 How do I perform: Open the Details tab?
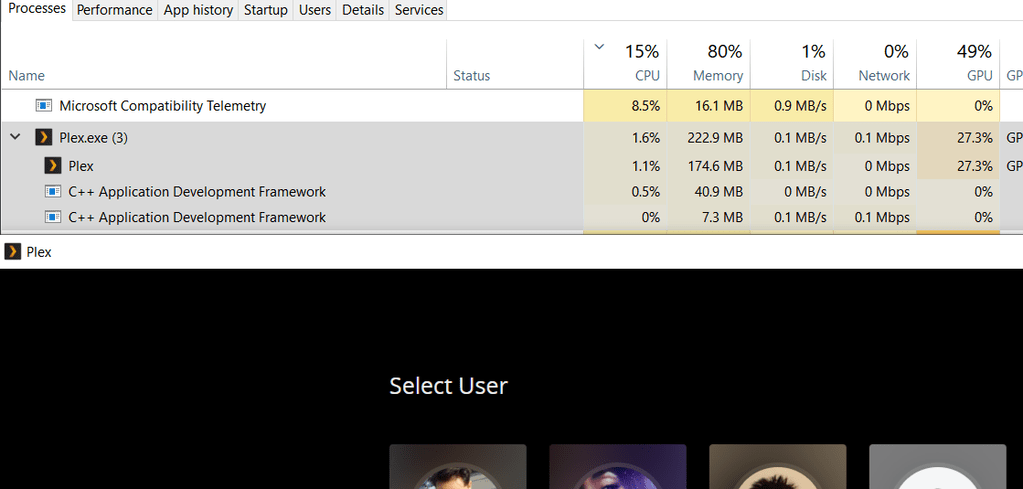pos(362,10)
